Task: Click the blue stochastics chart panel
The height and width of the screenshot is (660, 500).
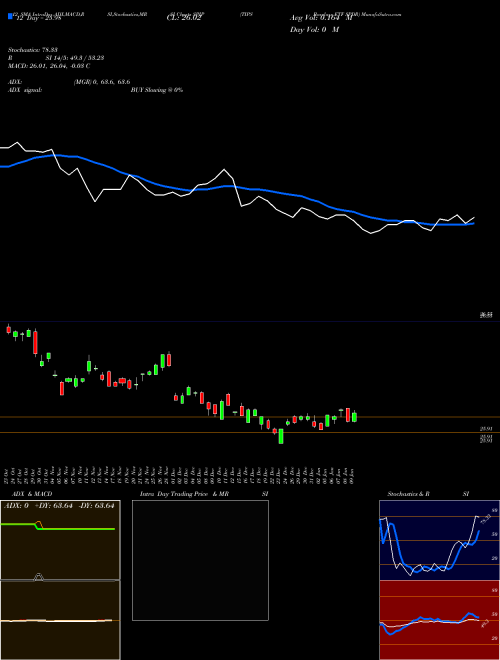Action: (439, 540)
